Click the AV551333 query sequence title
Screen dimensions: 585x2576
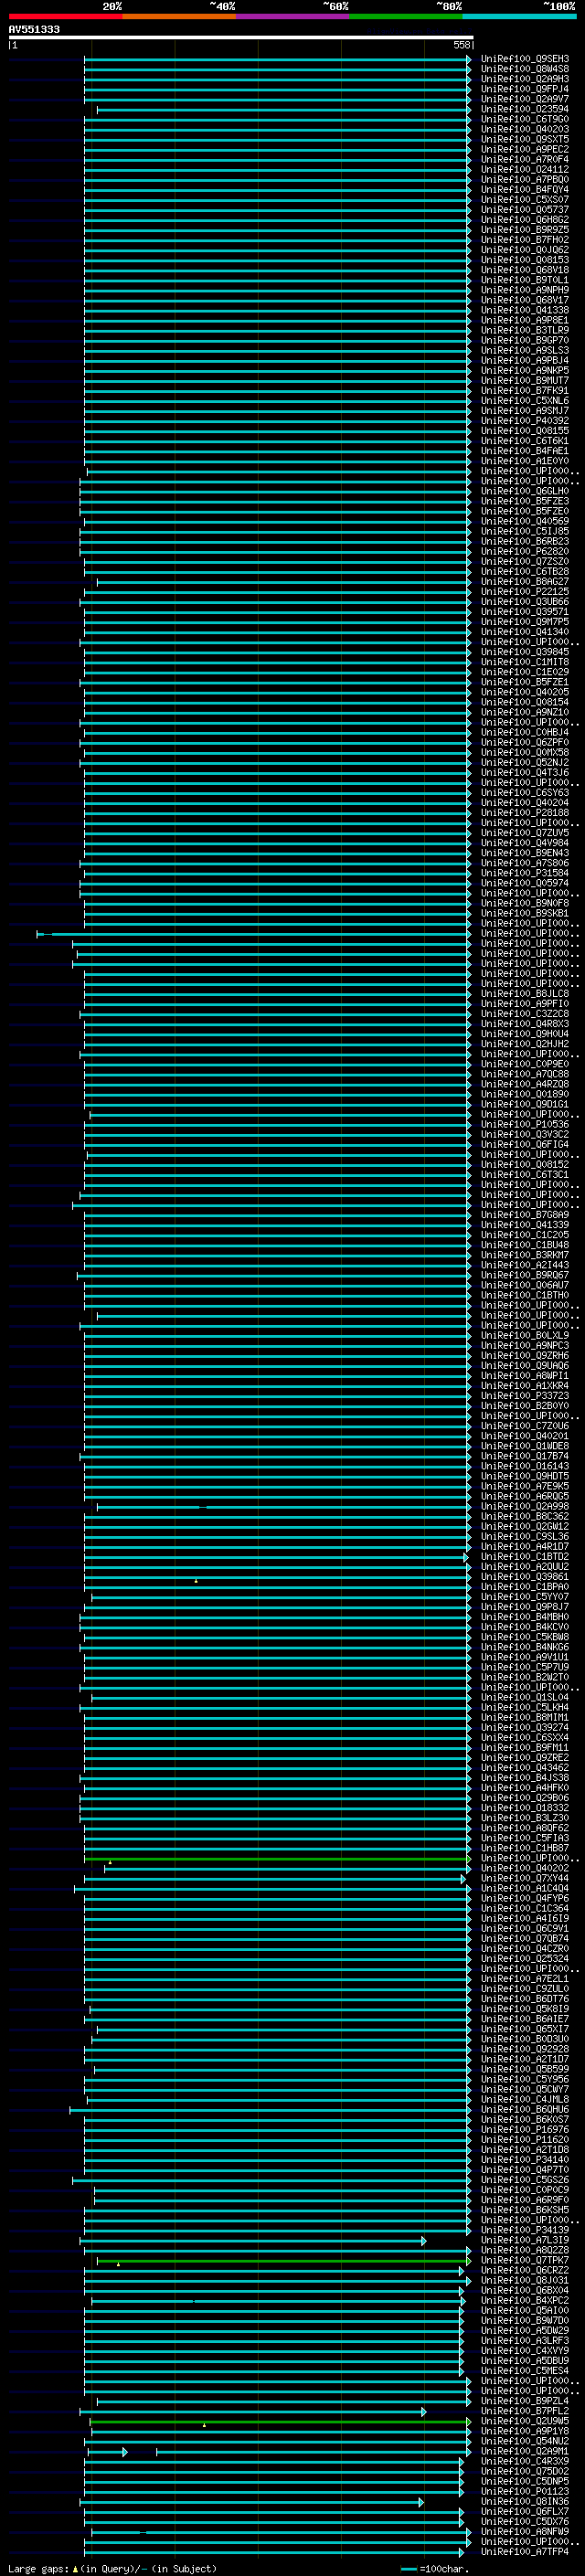(34, 29)
